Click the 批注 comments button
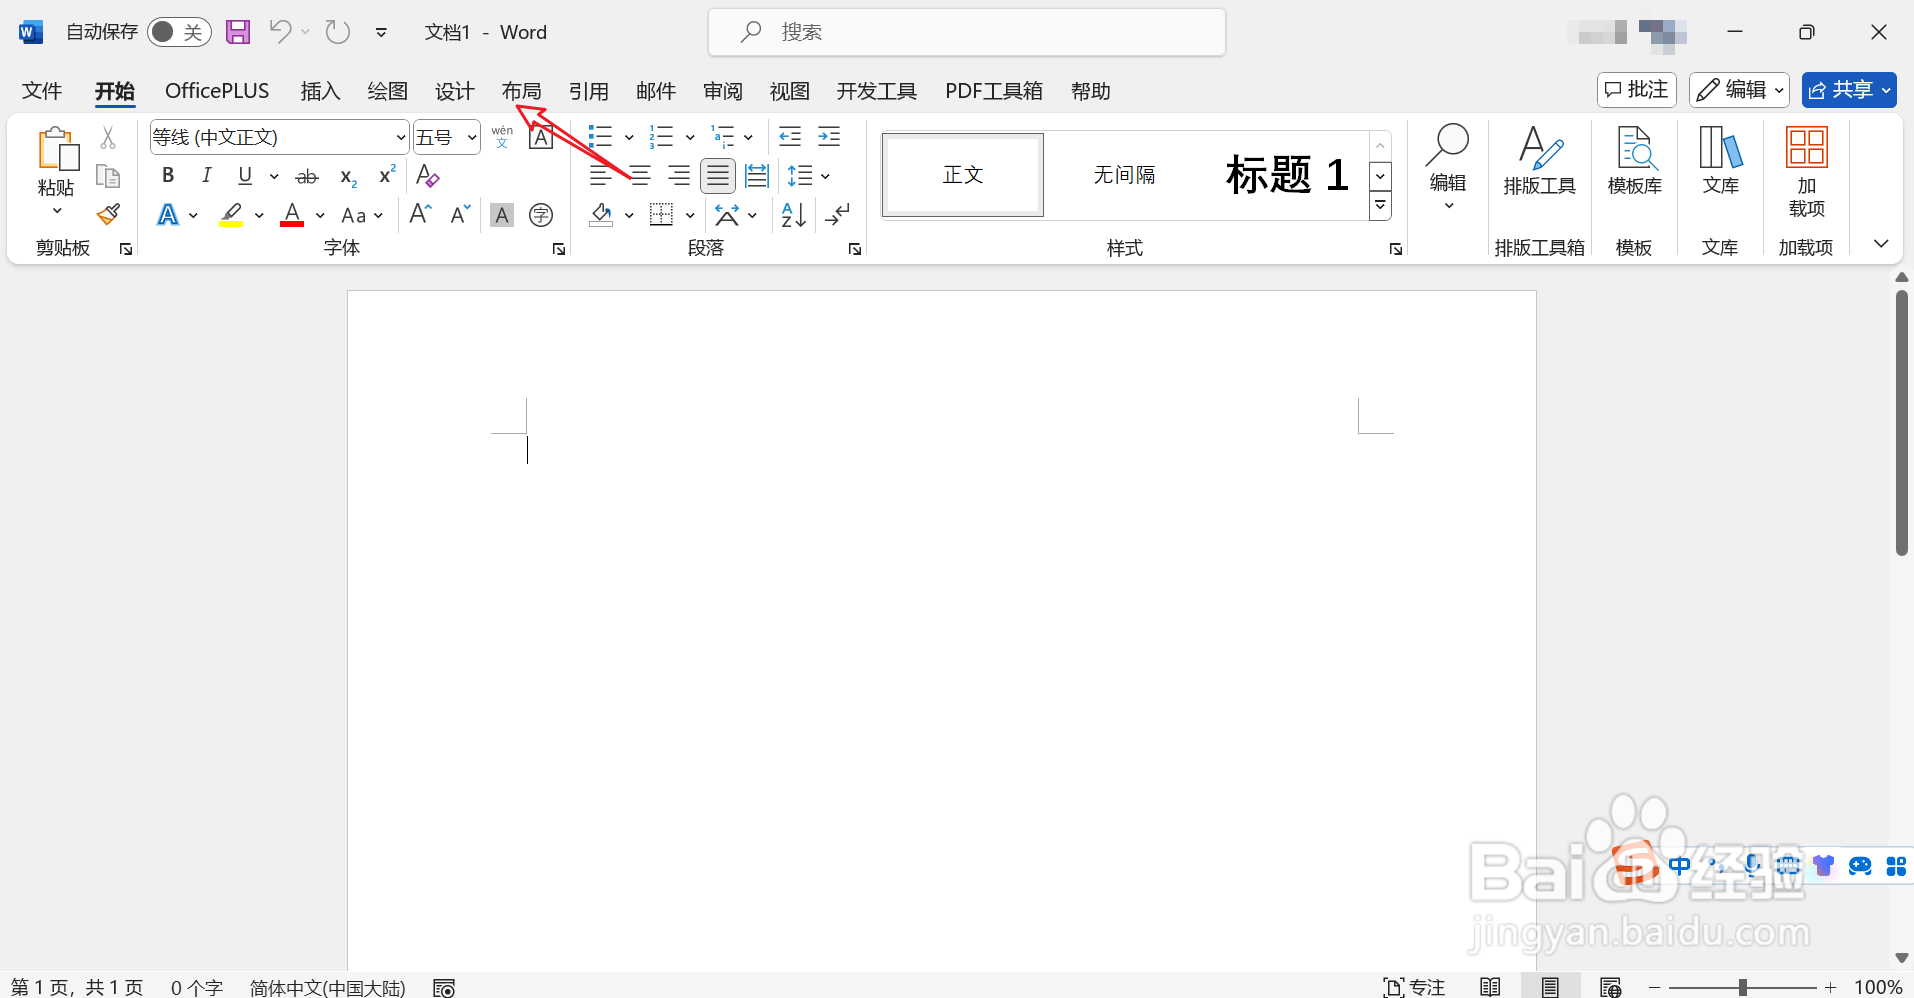1914x998 pixels. 1635,89
